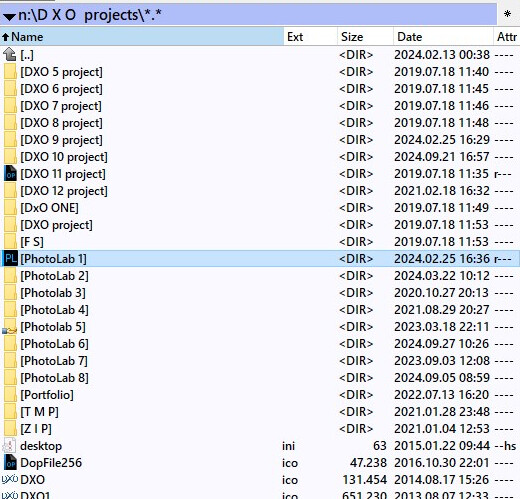520x499 pixels.
Task: Select the Z I P folder row
Action: click(x=260, y=429)
